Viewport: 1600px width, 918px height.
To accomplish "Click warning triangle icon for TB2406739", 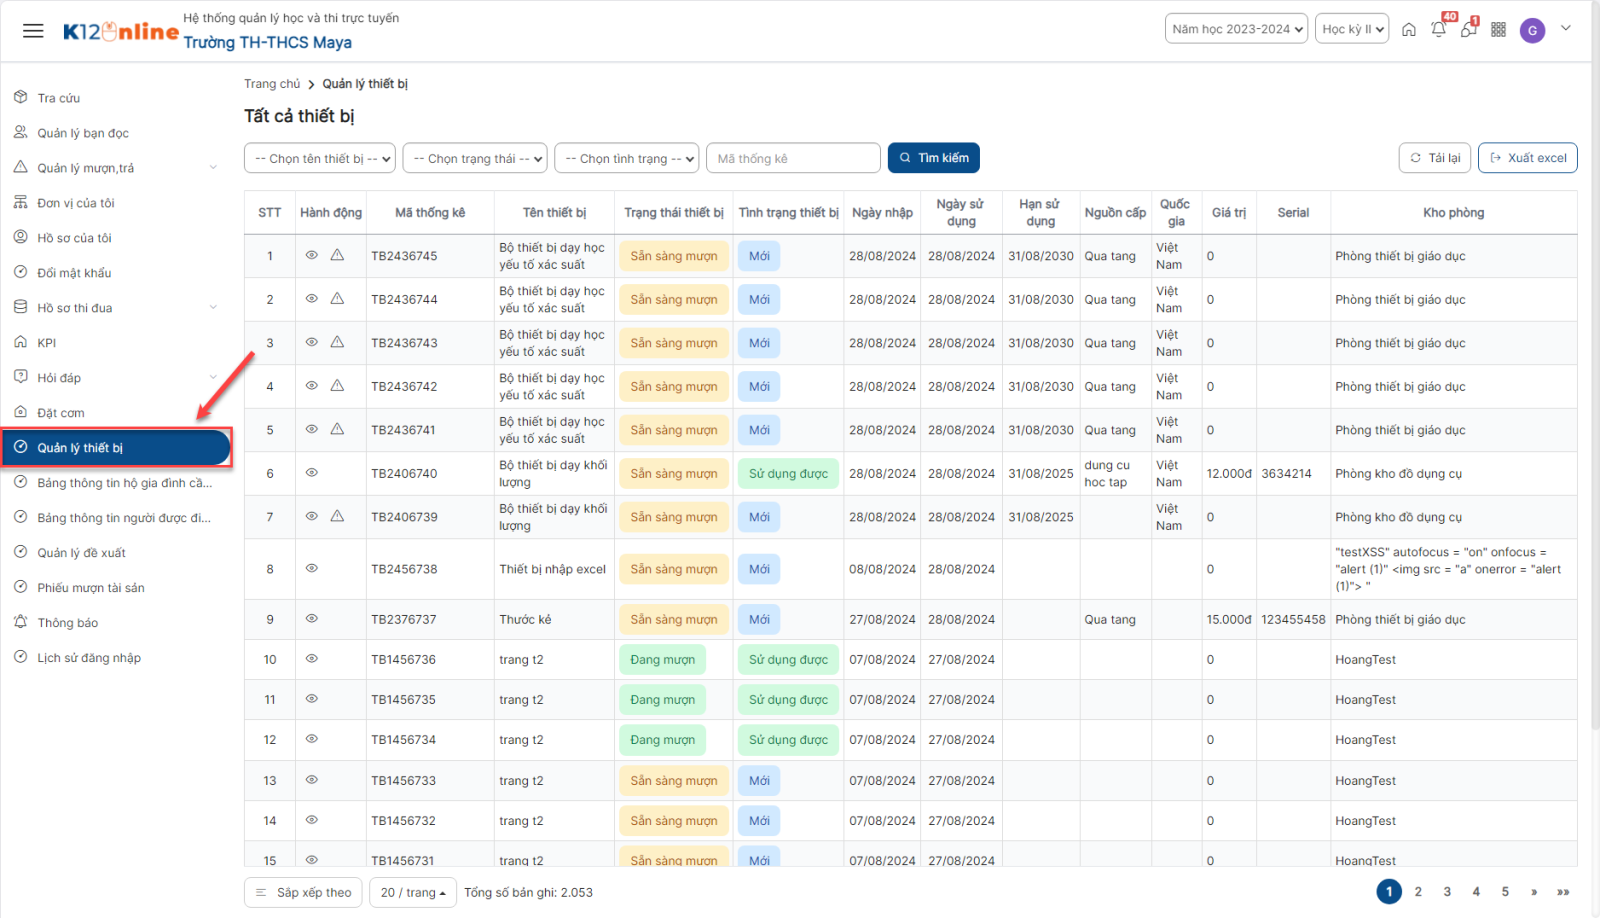I will click(337, 516).
